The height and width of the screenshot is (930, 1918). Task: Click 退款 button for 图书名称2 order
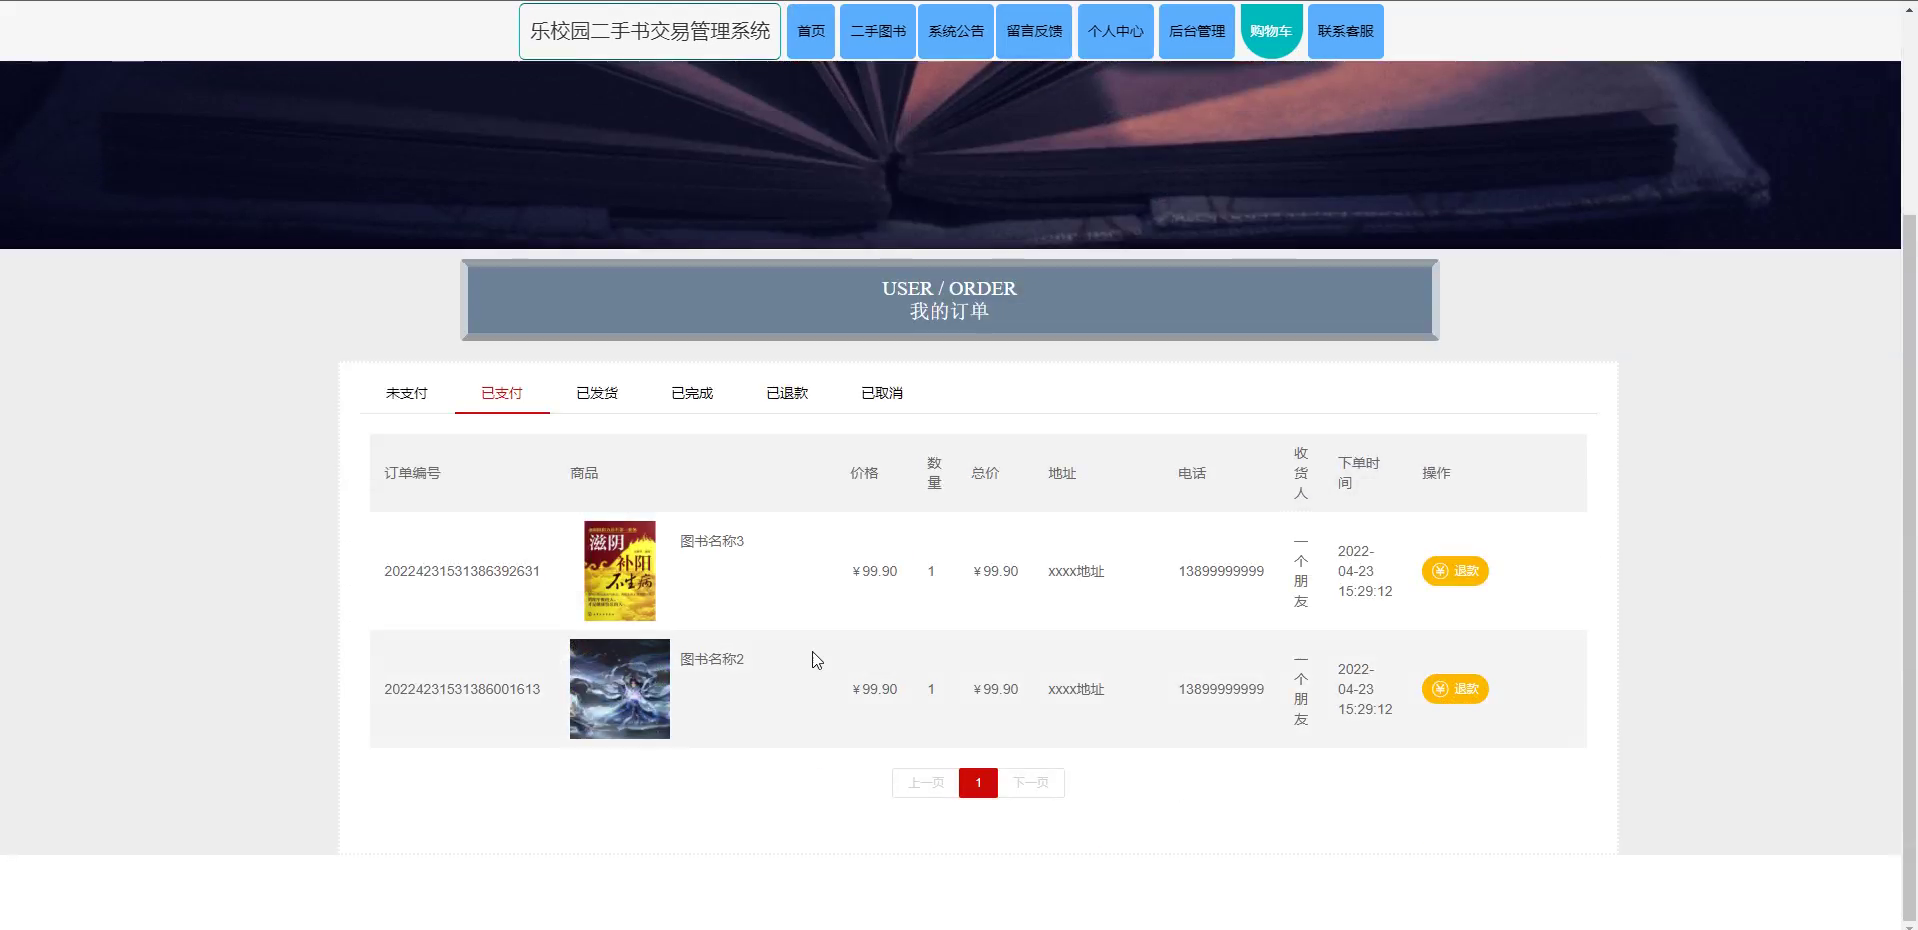point(1455,689)
